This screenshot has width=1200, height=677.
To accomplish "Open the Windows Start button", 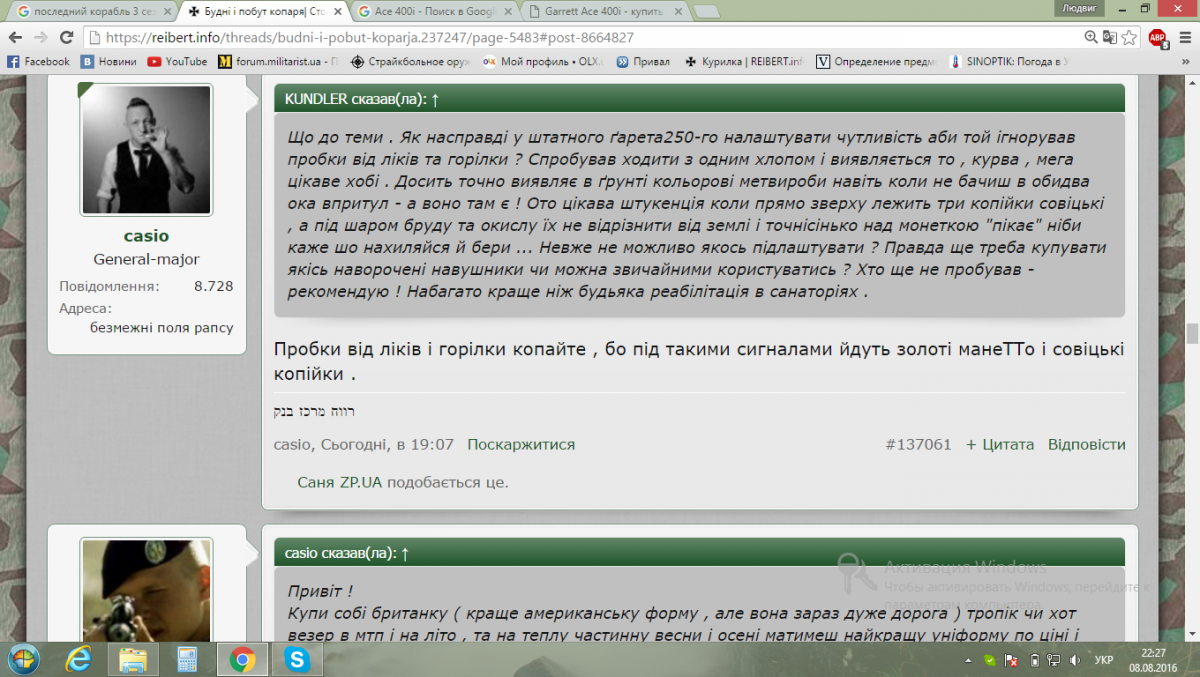I will (x=24, y=659).
